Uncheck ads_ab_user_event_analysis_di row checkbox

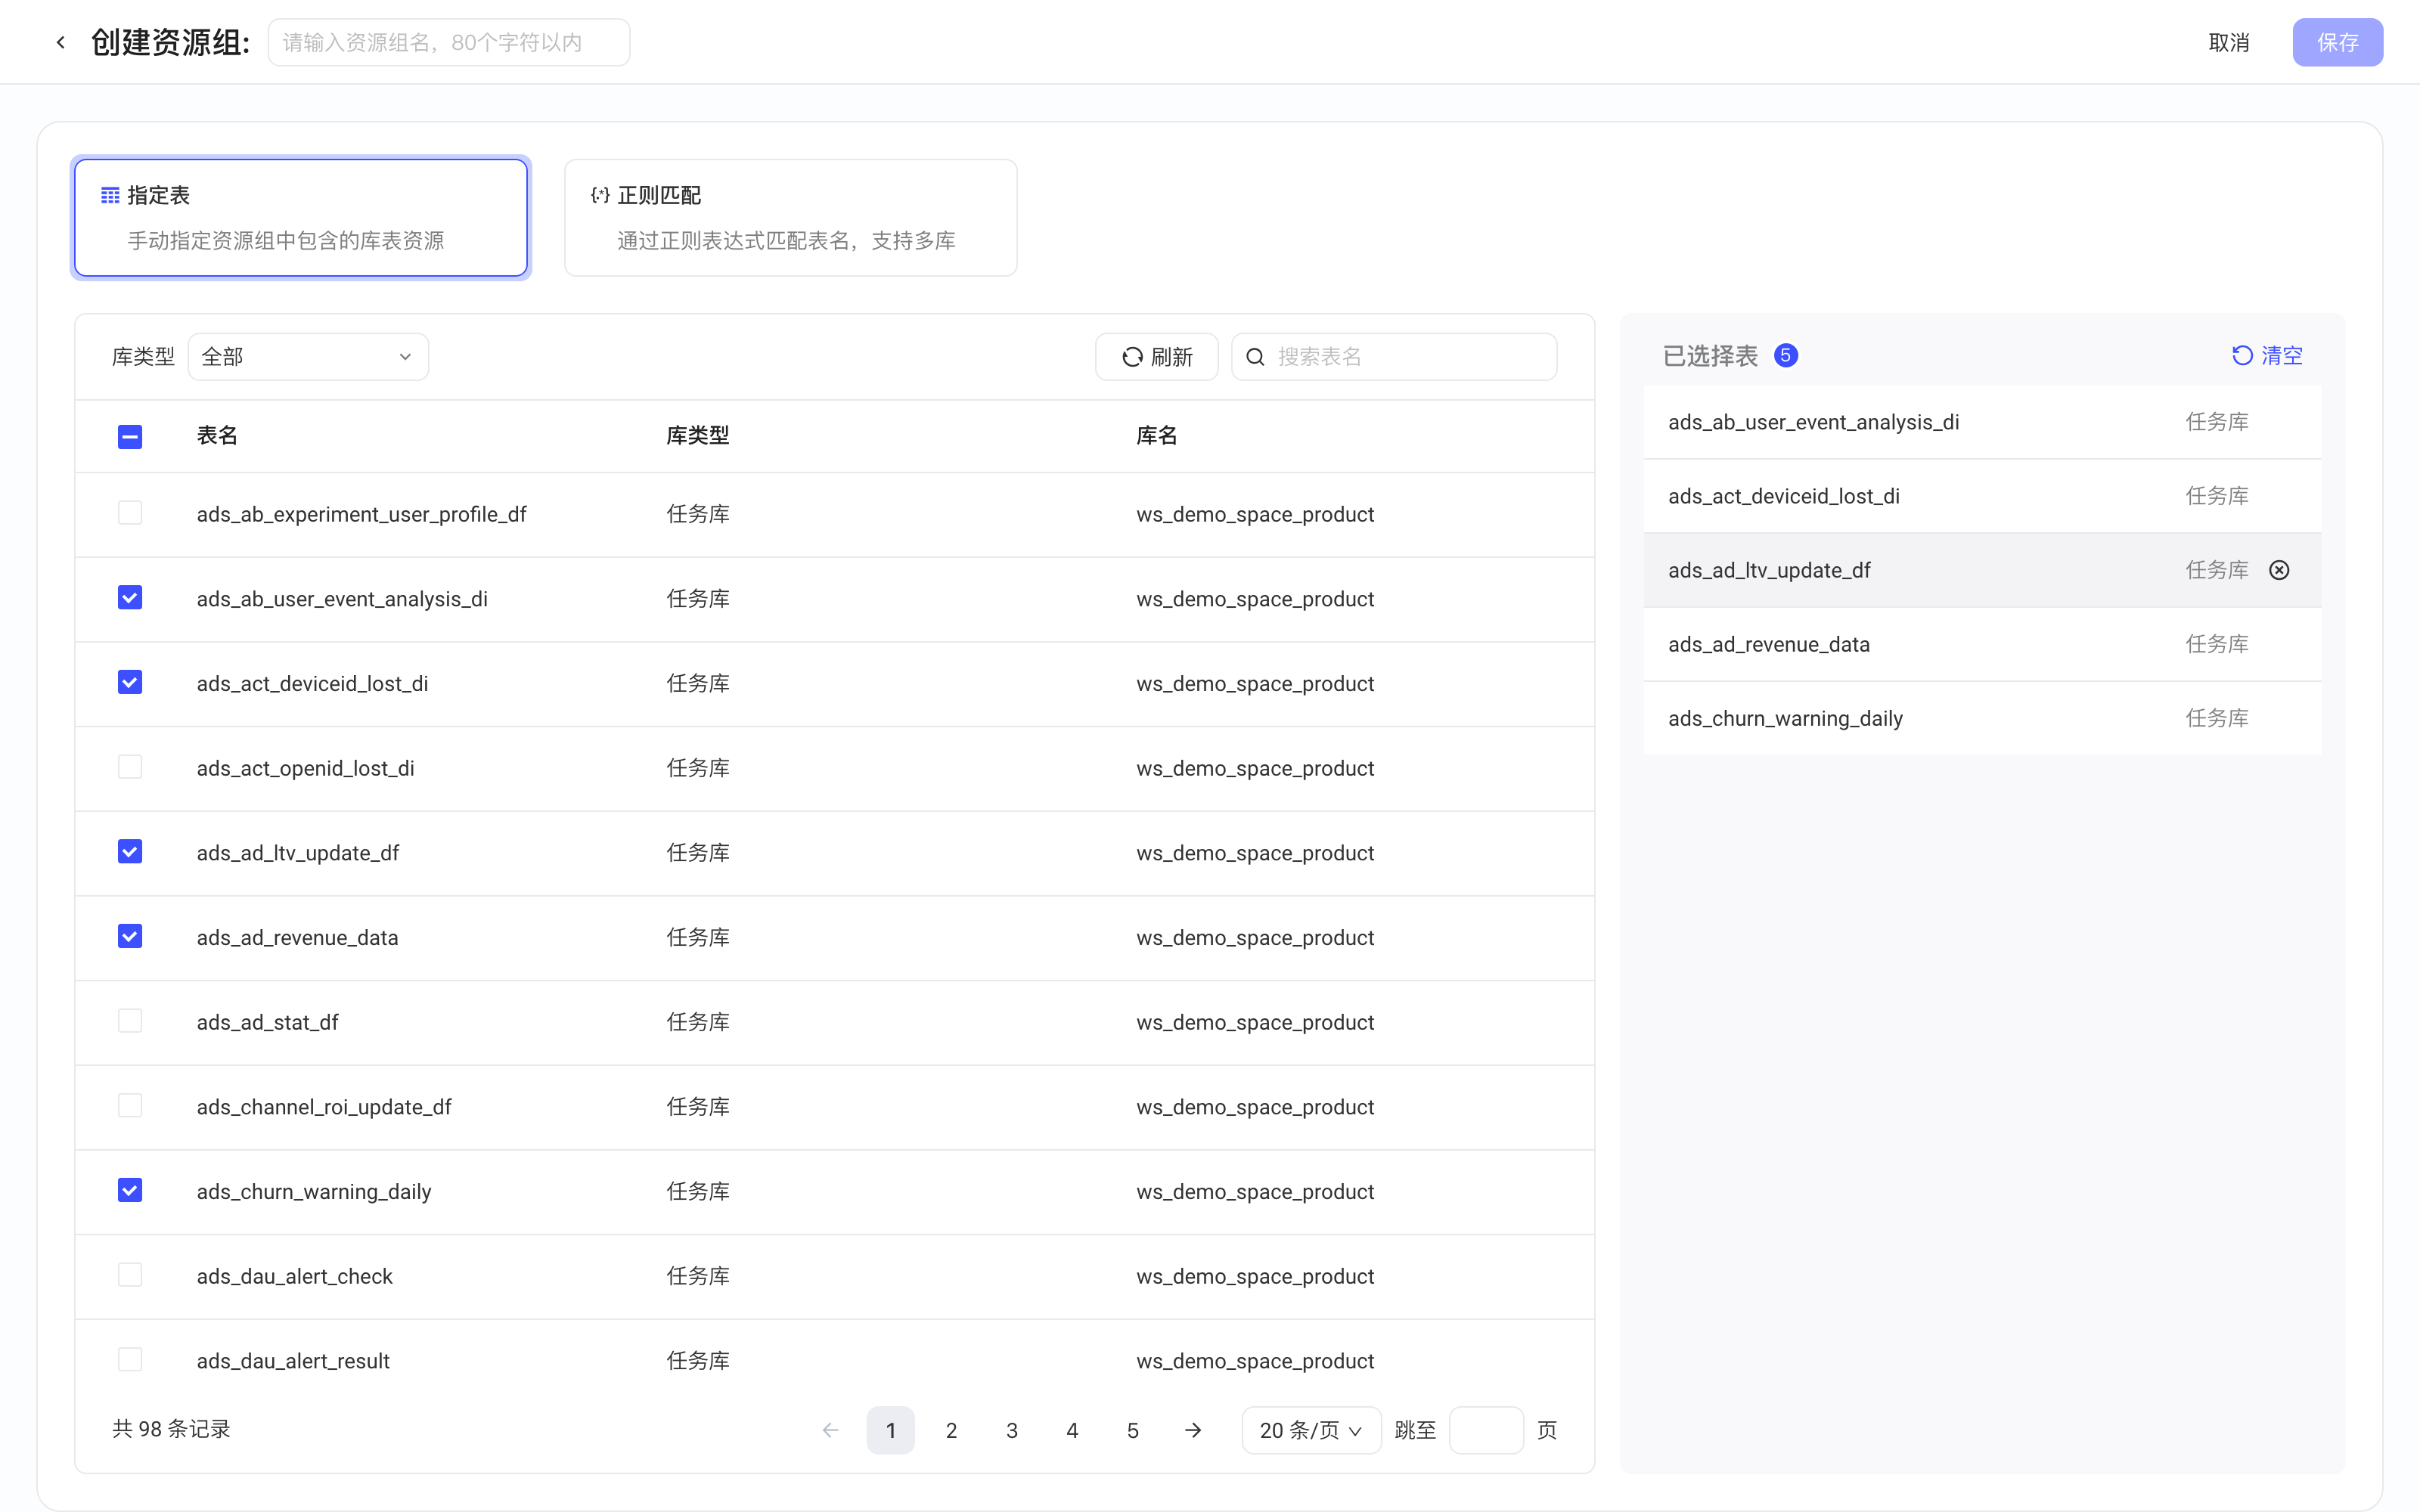click(x=130, y=598)
